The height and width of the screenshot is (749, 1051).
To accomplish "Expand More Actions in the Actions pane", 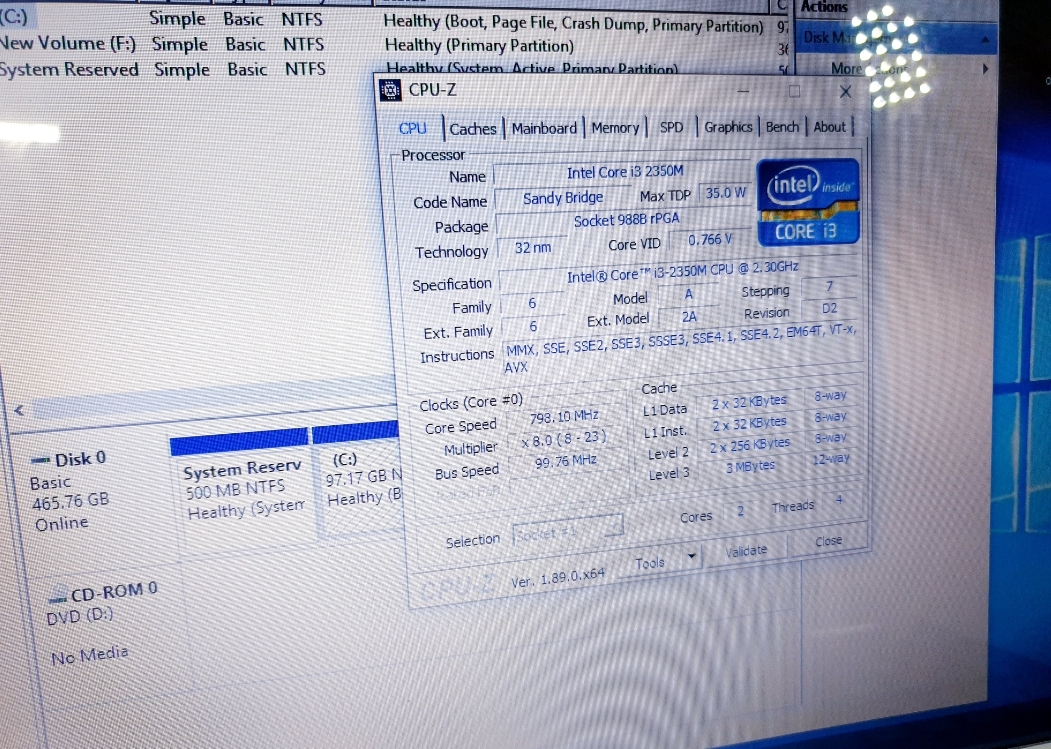I will pos(985,69).
